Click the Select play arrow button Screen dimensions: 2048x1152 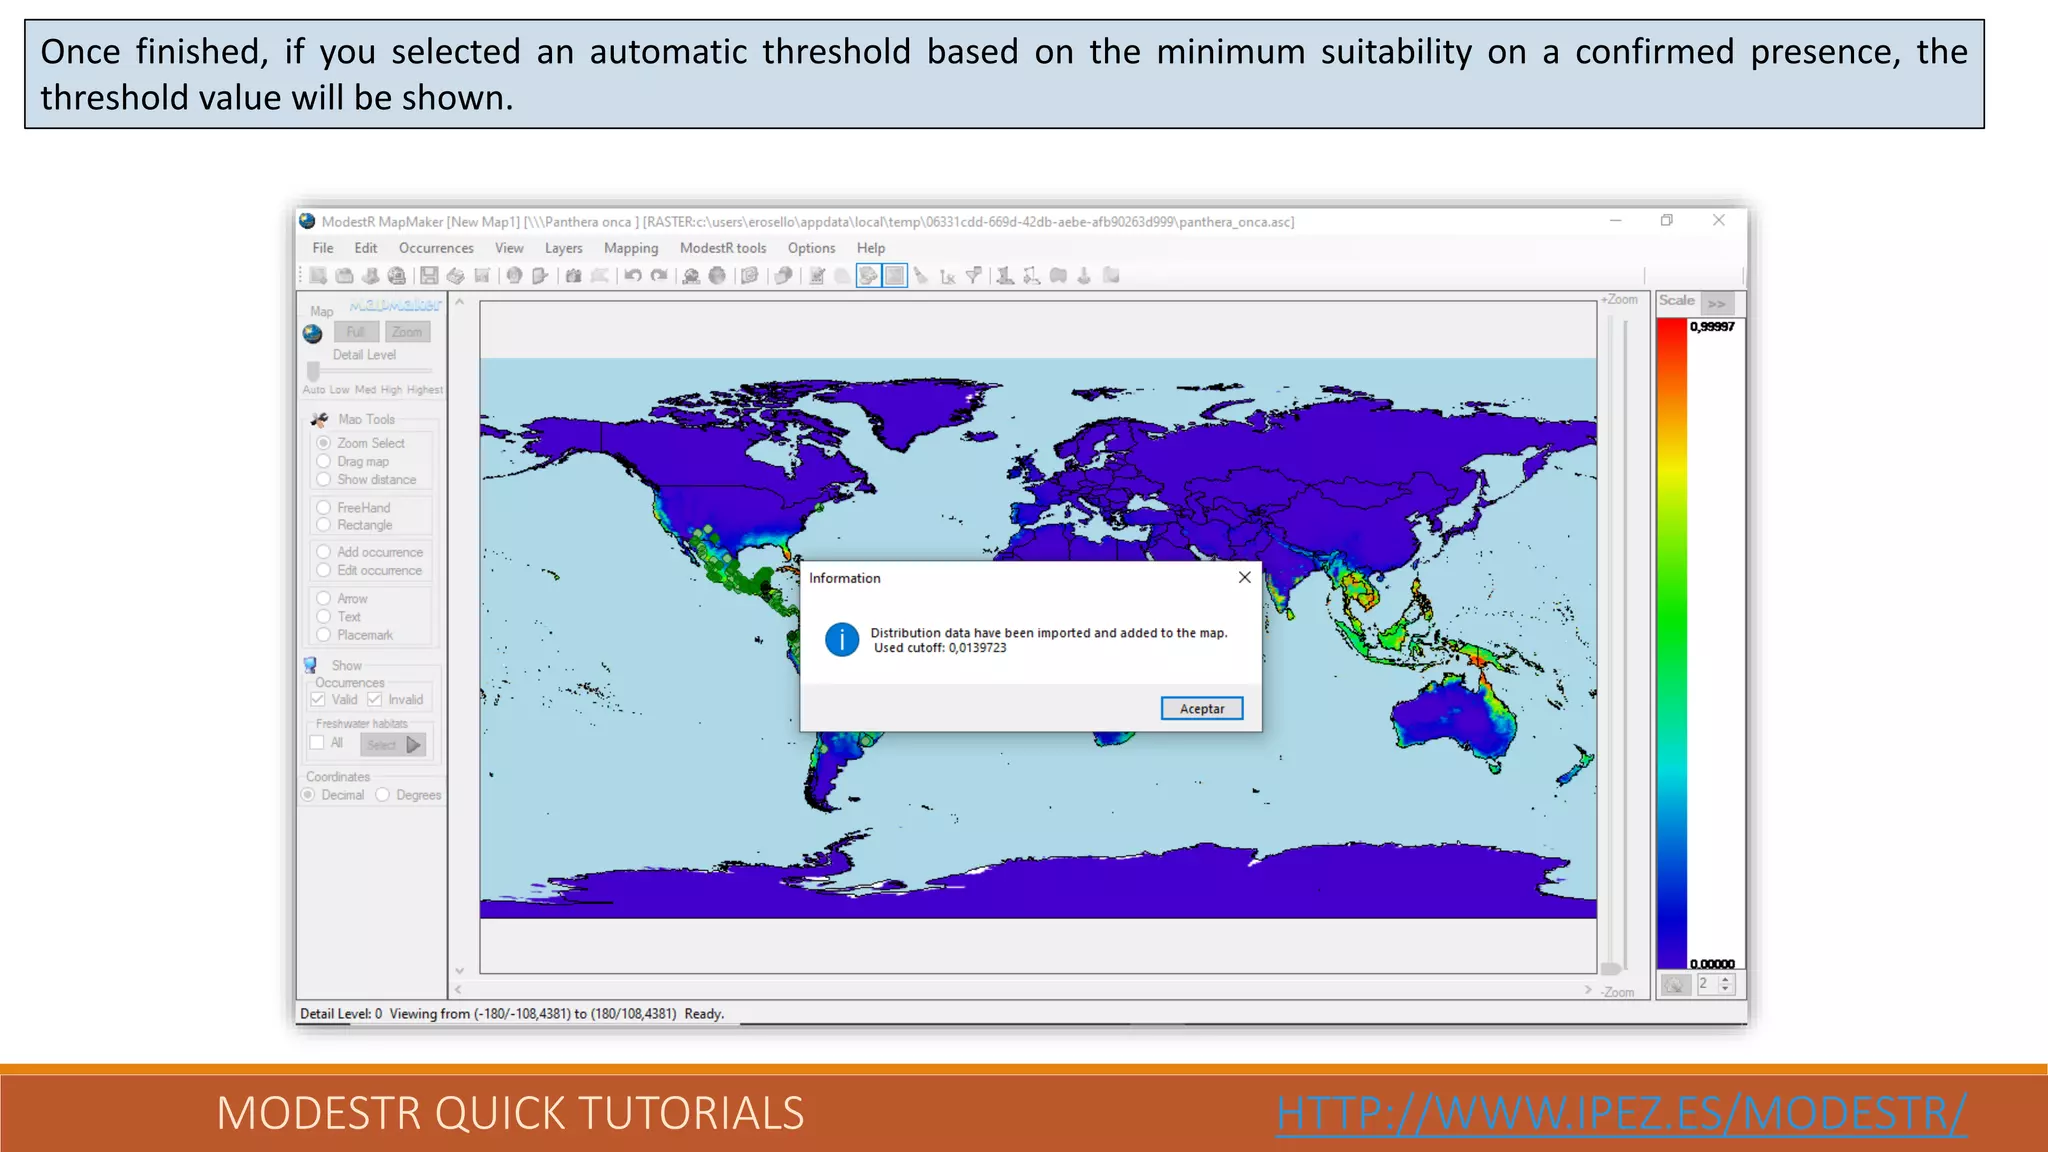tap(393, 745)
